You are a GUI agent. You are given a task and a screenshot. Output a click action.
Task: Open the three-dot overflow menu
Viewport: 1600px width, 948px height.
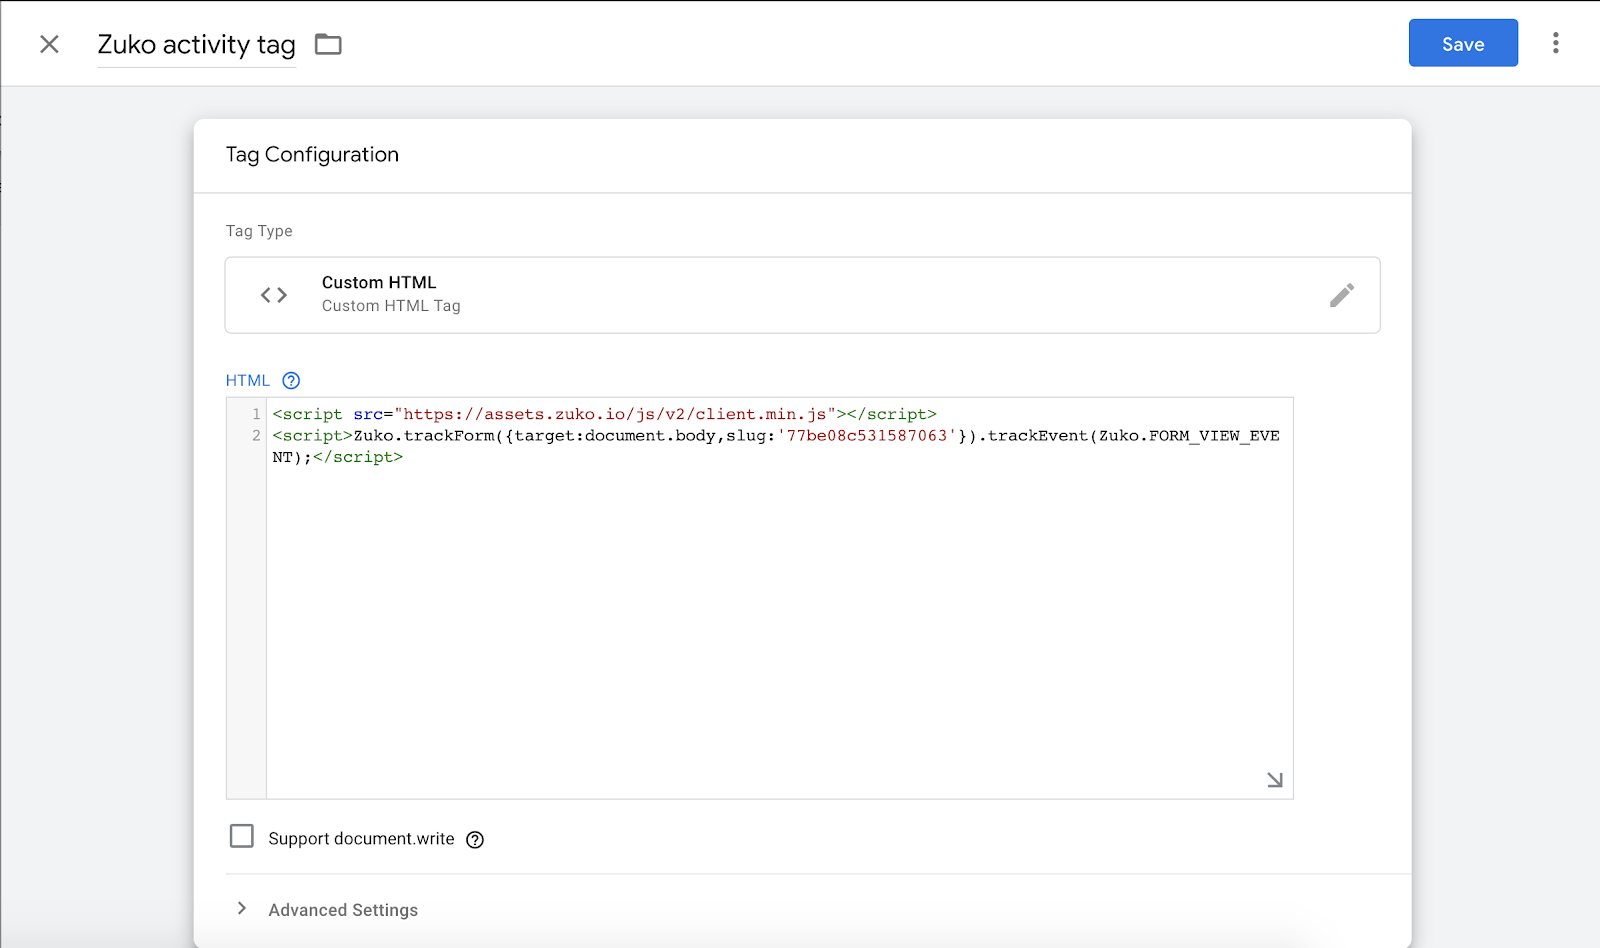click(1556, 43)
